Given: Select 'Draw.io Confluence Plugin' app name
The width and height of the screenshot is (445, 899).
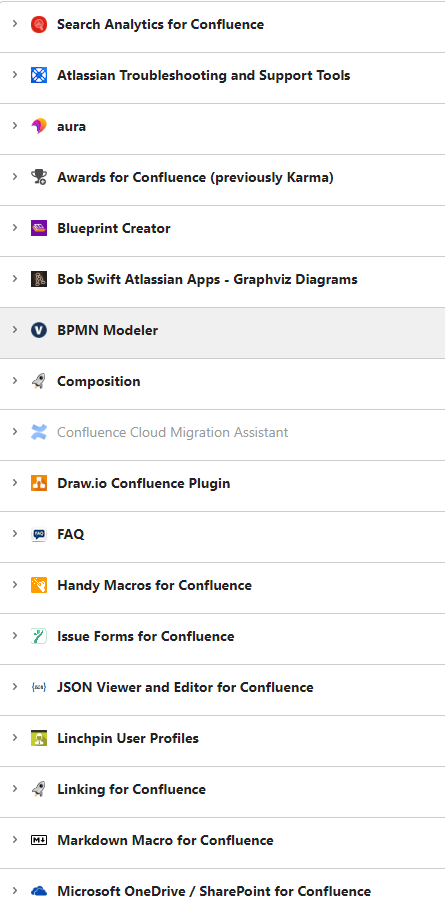Looking at the screenshot, I should point(144,483).
